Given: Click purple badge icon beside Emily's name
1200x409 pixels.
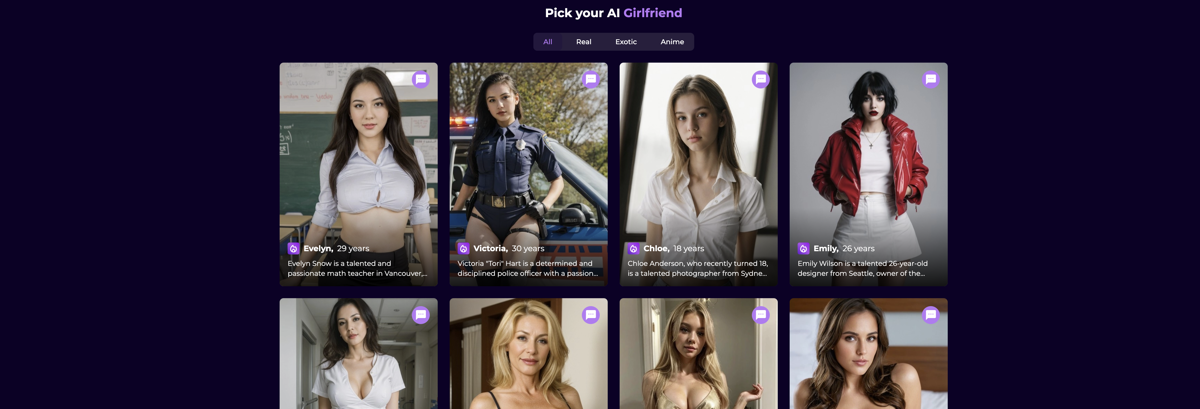Looking at the screenshot, I should tap(804, 248).
